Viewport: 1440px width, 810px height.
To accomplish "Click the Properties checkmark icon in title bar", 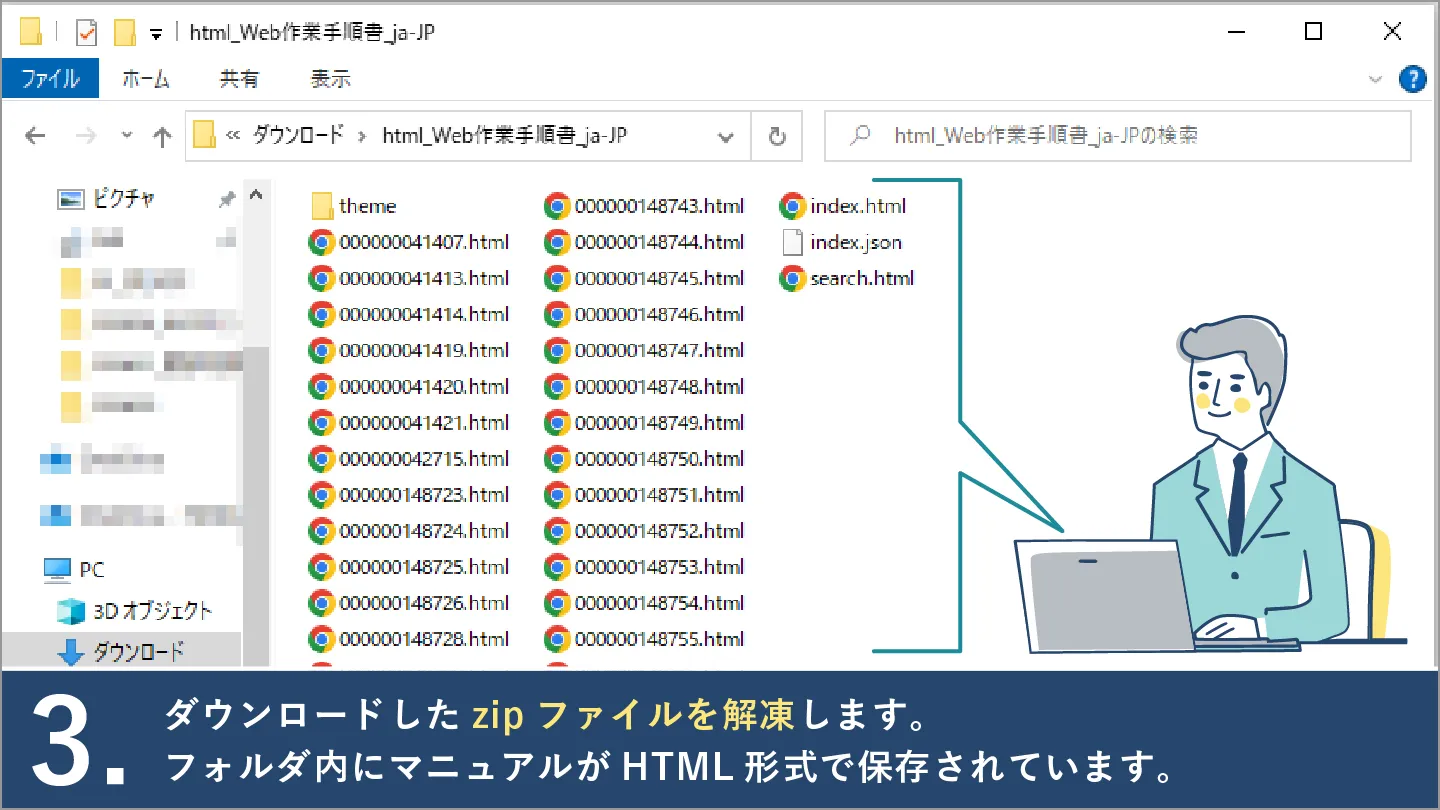I will tap(87, 33).
